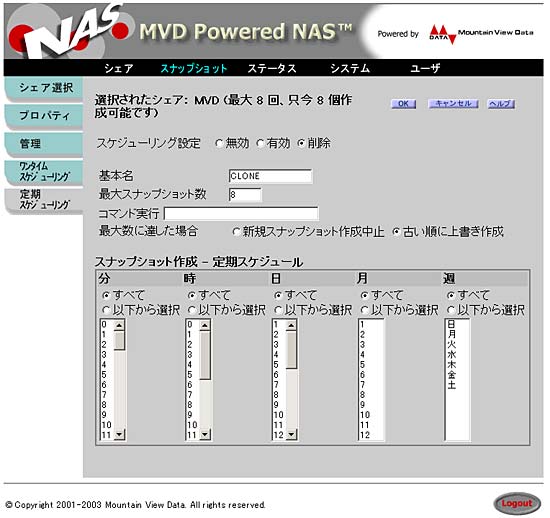Select month 6 in the 月 list
550x518 pixels.
tap(363, 375)
